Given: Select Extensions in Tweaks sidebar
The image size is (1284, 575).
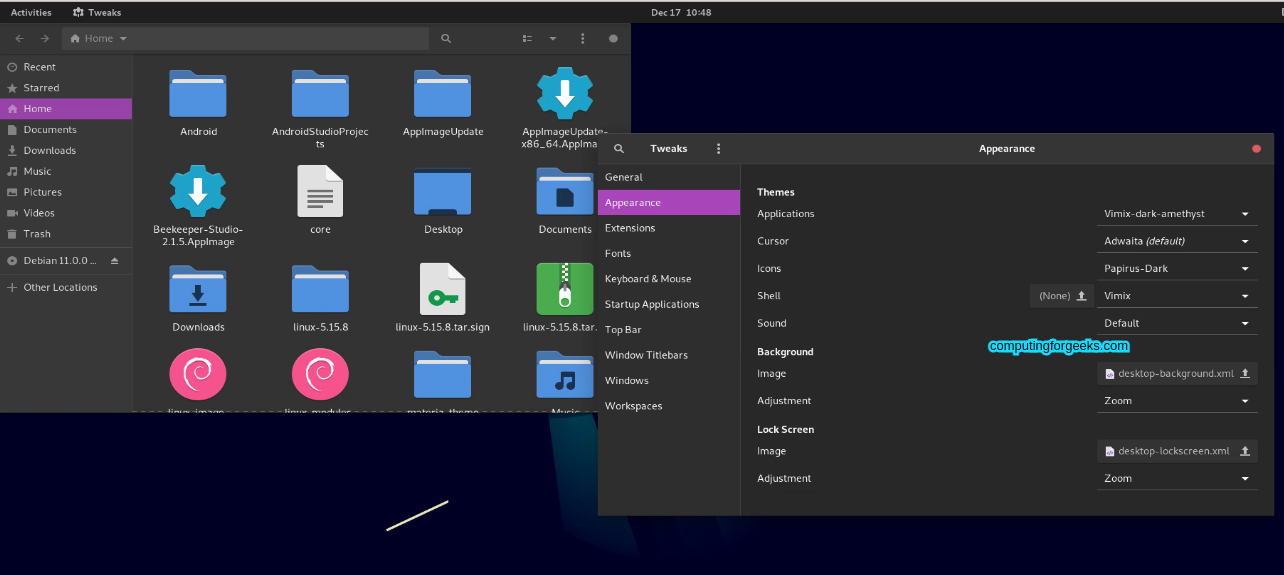Looking at the screenshot, I should tap(669, 228).
